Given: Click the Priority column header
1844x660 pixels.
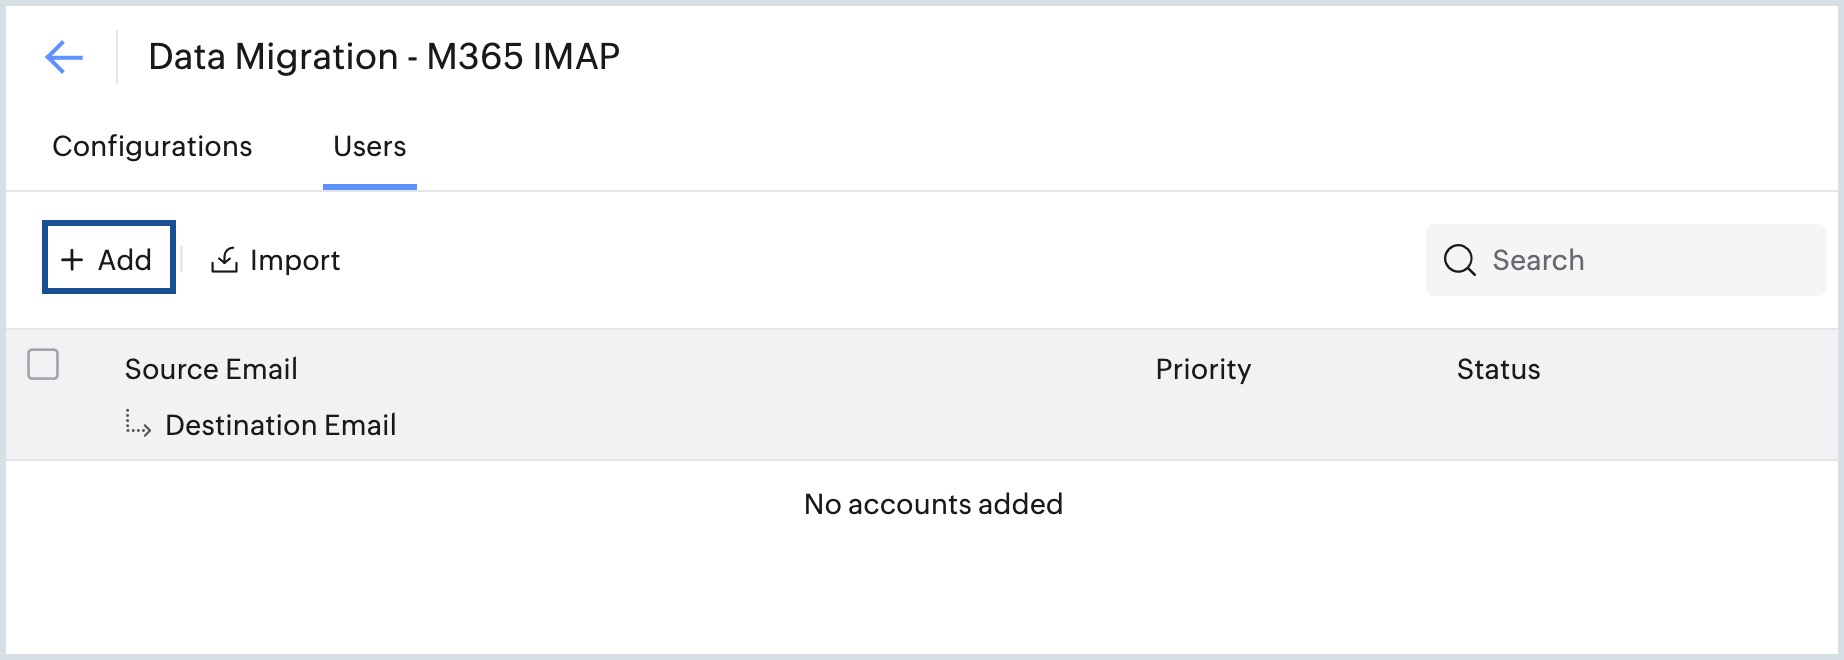Looking at the screenshot, I should [1203, 369].
